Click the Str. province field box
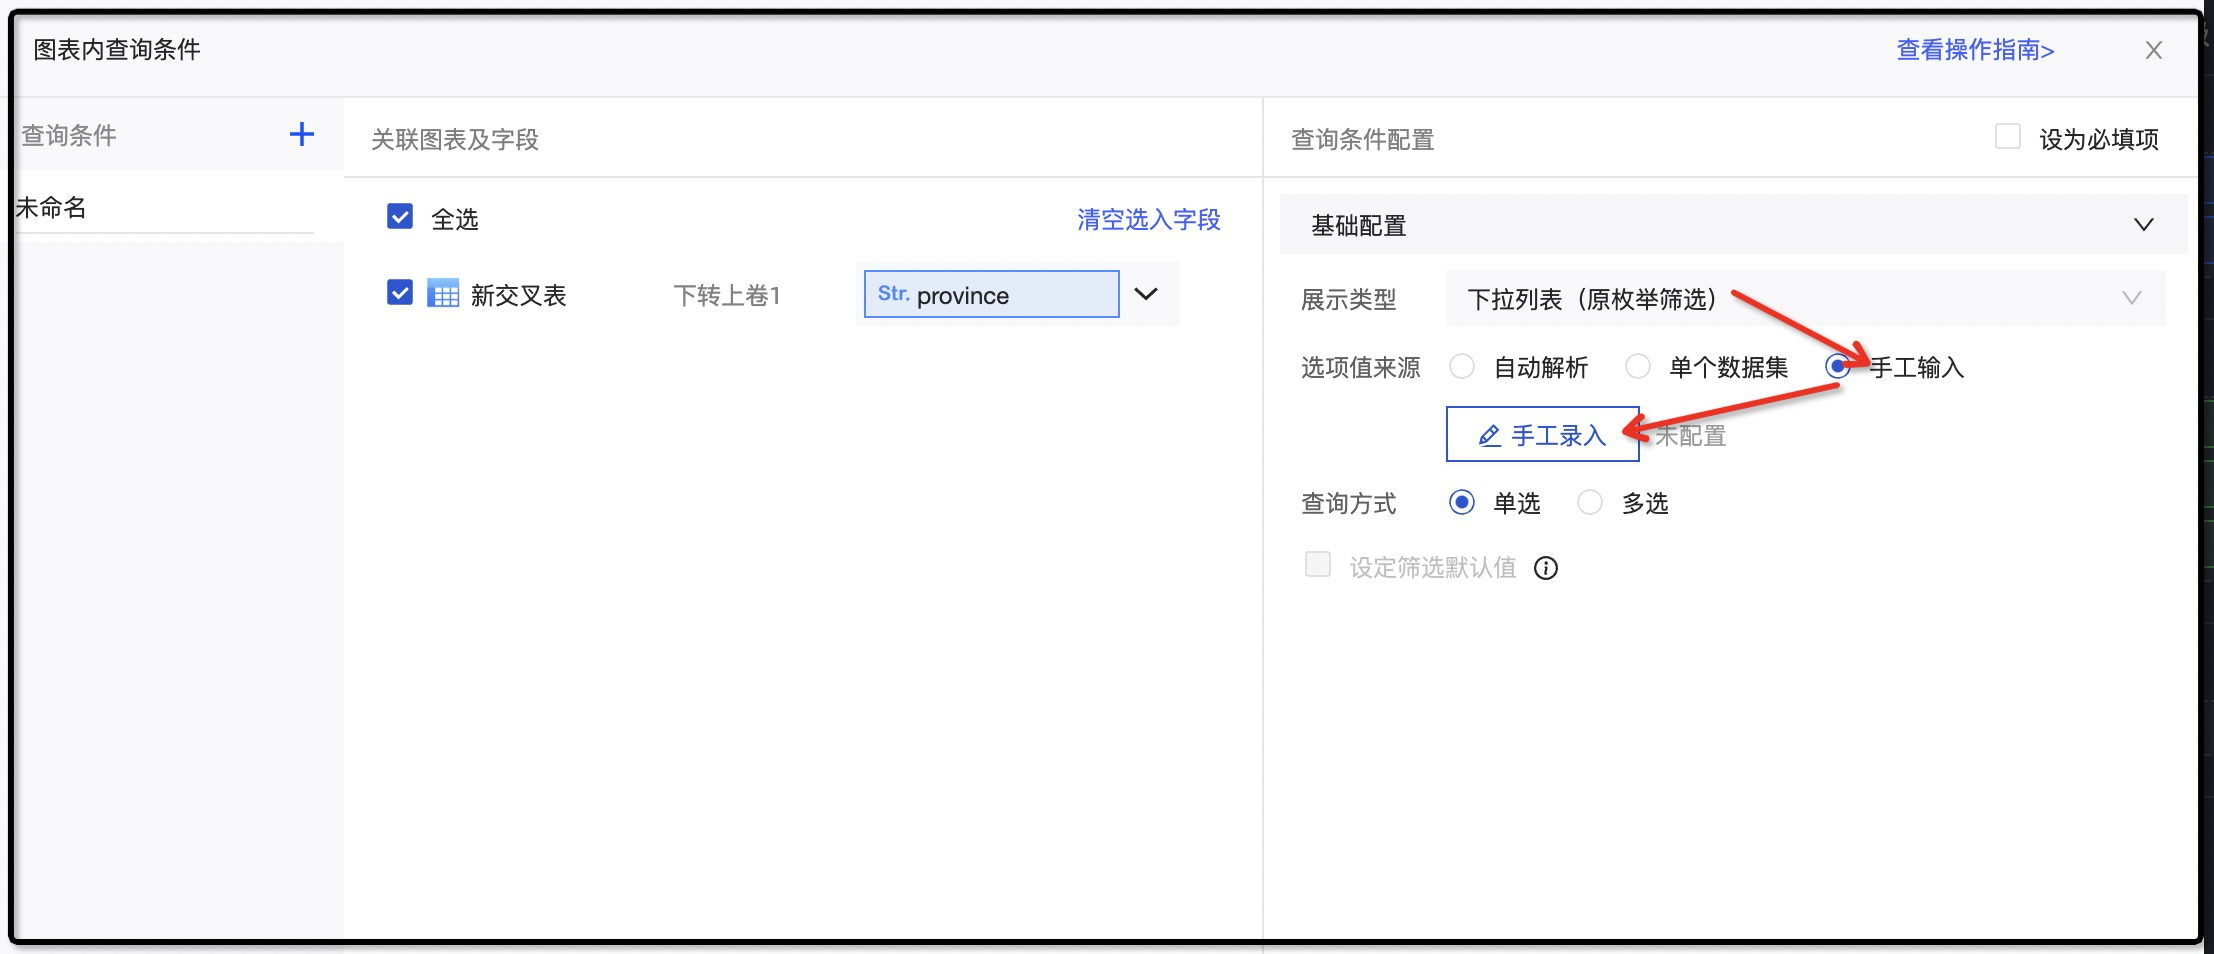The image size is (2214, 954). 990,294
